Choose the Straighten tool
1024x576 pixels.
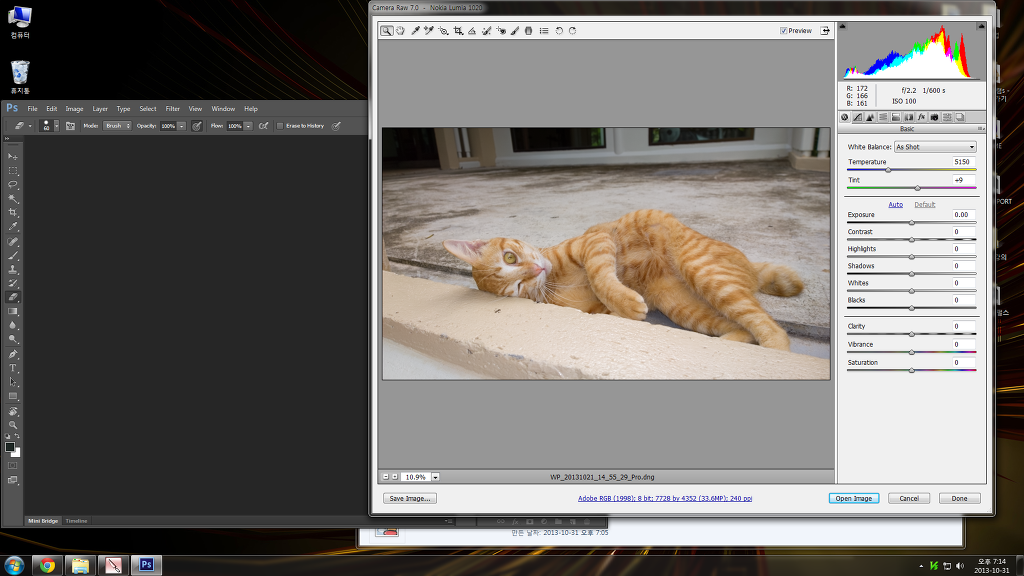coord(472,31)
